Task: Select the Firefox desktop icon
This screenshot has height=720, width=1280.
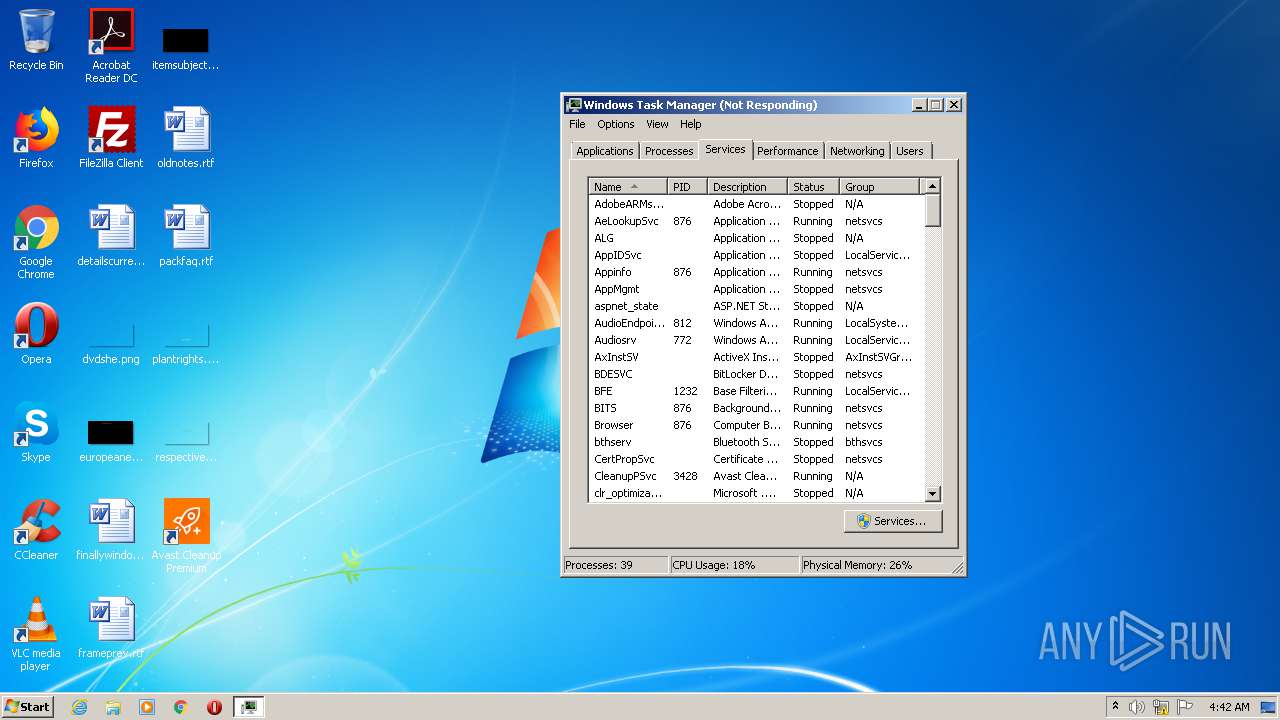Action: (x=36, y=138)
